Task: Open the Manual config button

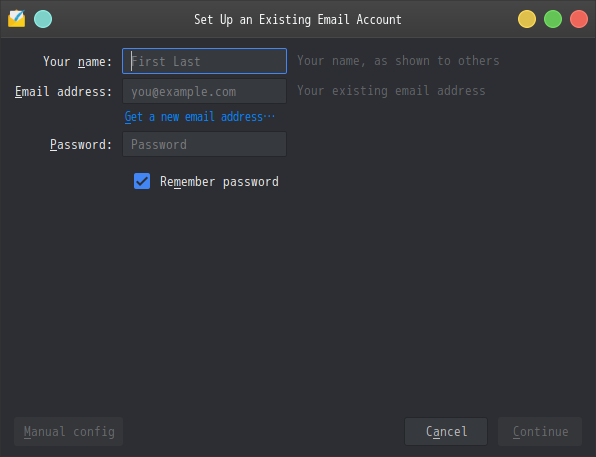Action: coord(68,432)
